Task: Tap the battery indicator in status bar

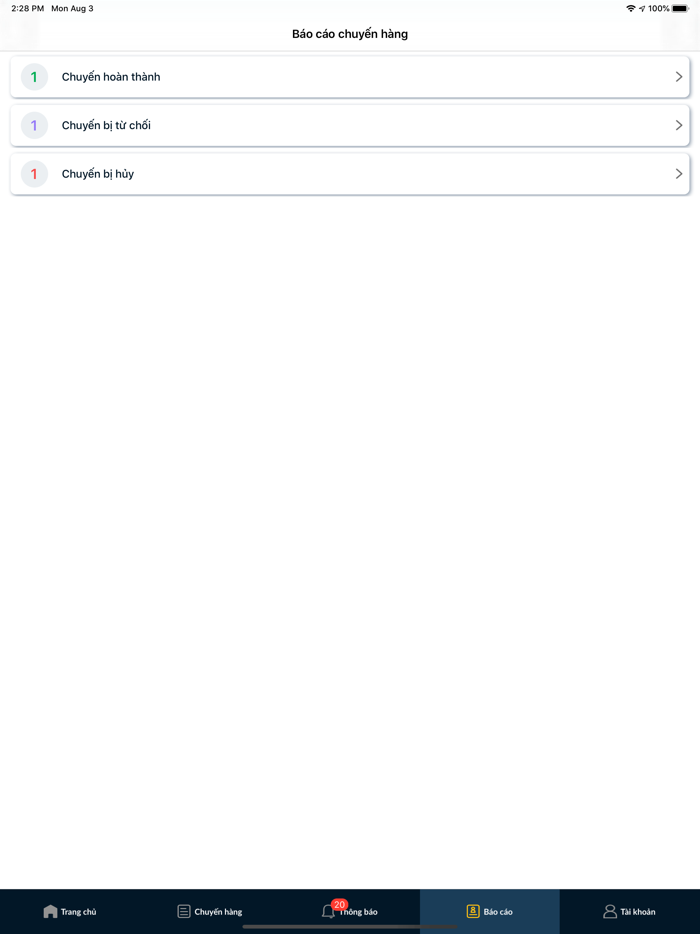Action: tap(680, 8)
